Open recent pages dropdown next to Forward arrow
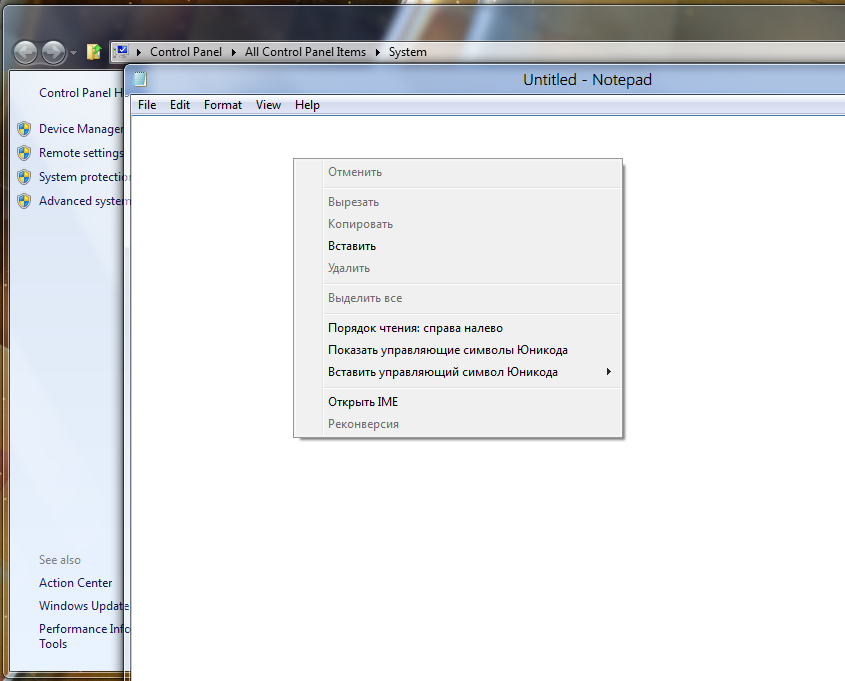845x681 pixels. click(x=74, y=53)
